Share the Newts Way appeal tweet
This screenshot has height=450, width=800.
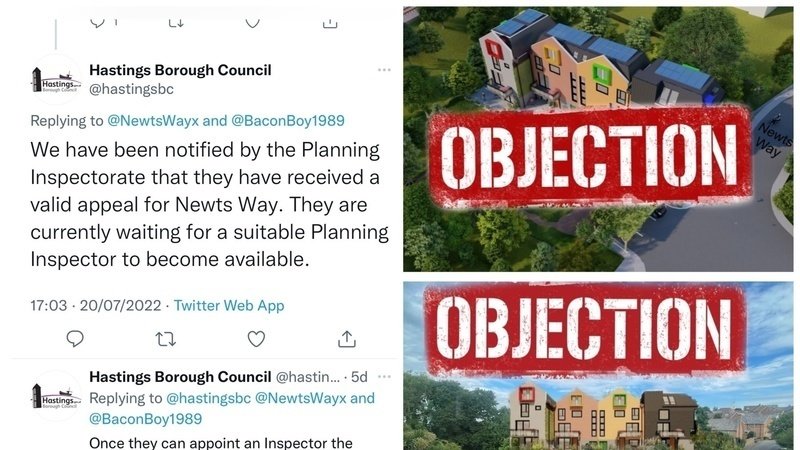click(346, 339)
